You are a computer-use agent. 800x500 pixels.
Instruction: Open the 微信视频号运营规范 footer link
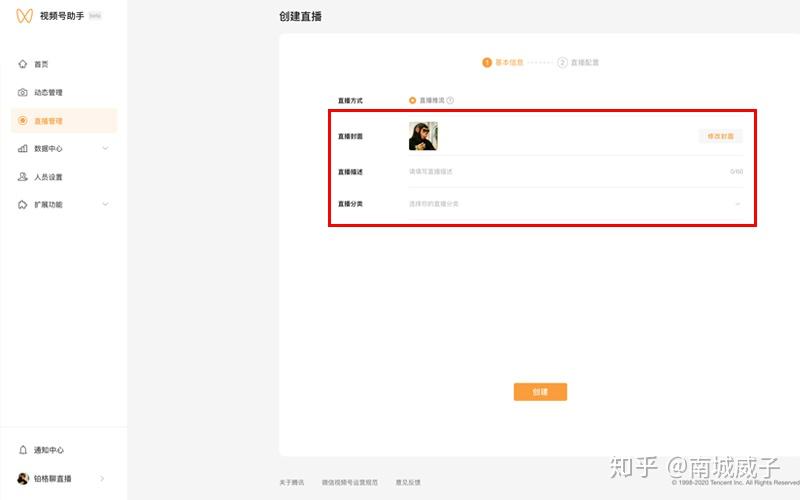349,482
